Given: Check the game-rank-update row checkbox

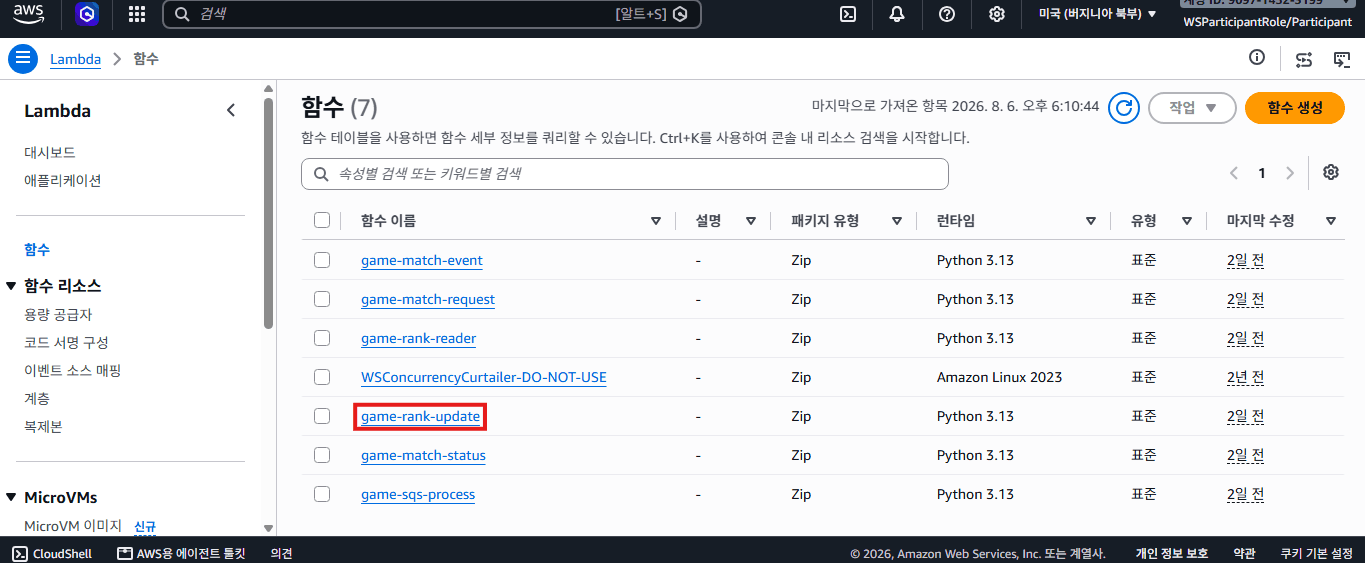Looking at the screenshot, I should coord(322,416).
